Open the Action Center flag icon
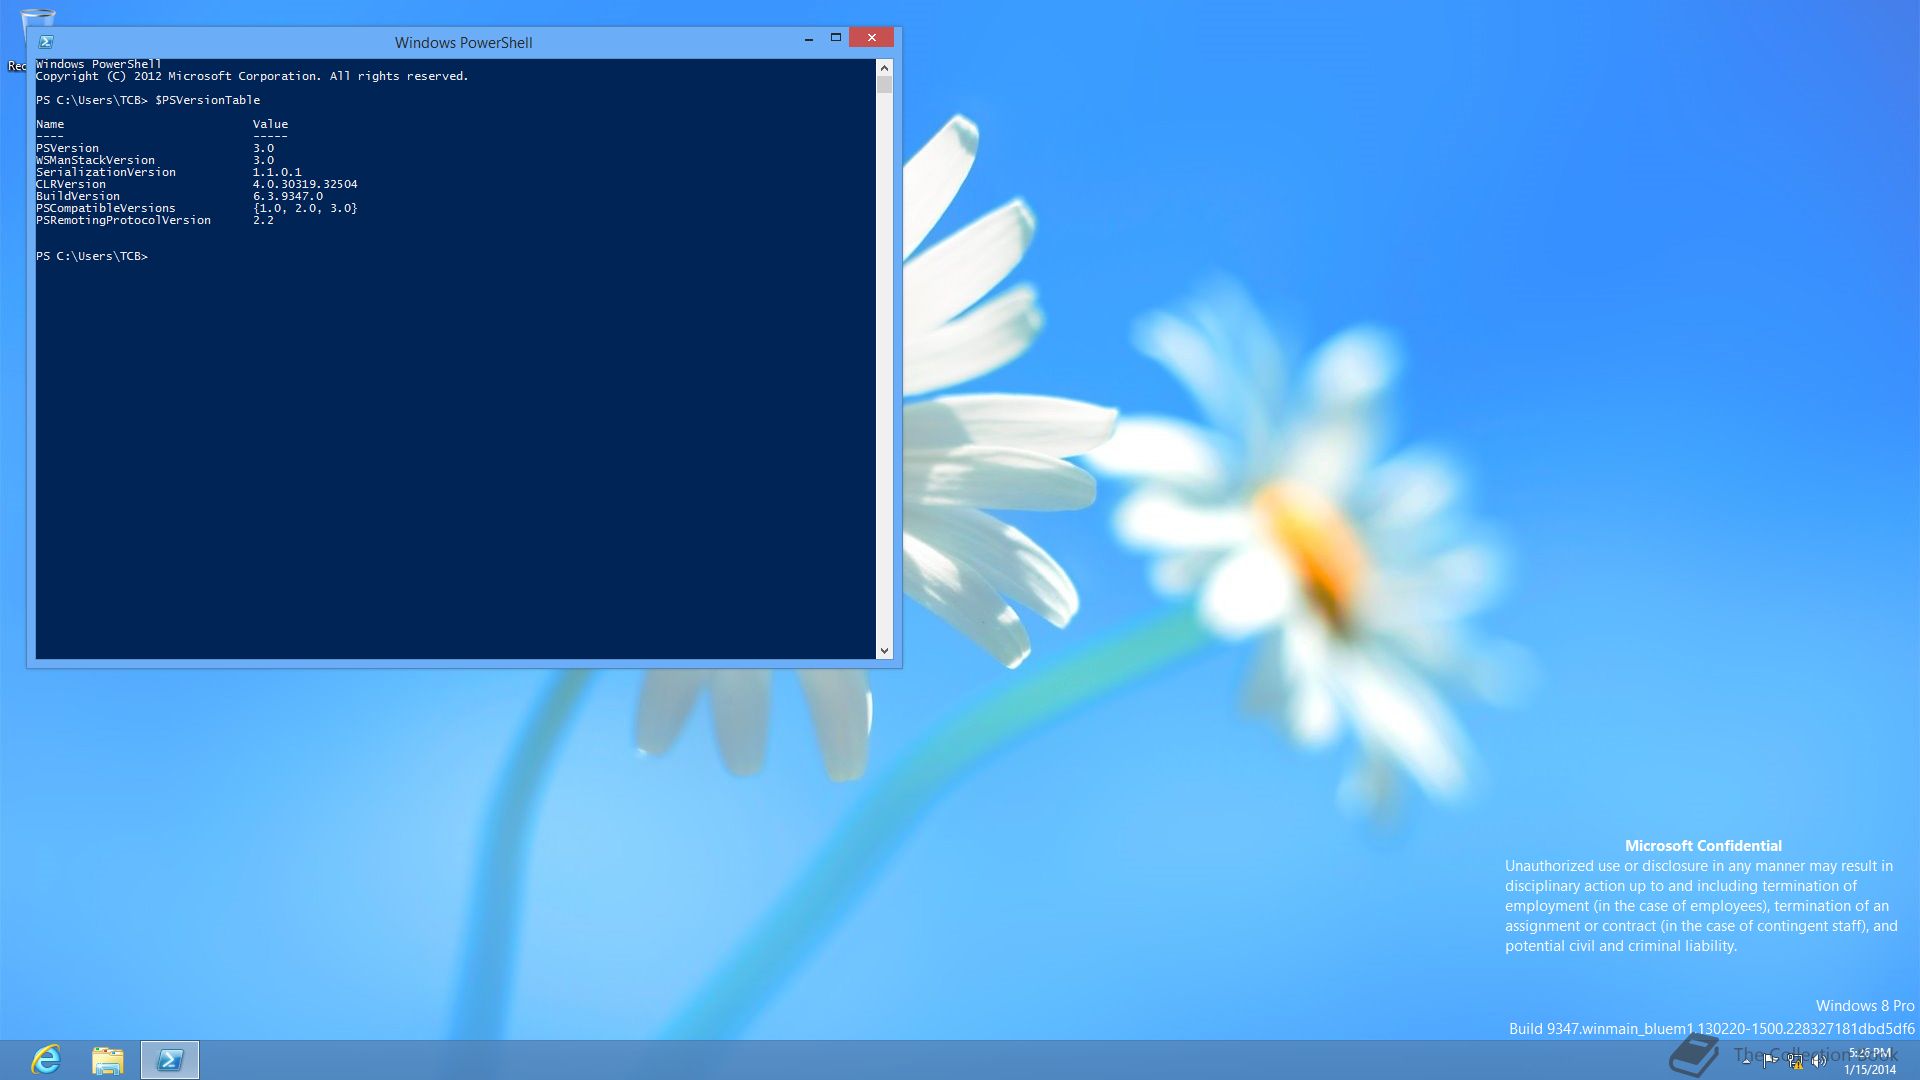The width and height of the screenshot is (1920, 1080). [x=1770, y=1061]
